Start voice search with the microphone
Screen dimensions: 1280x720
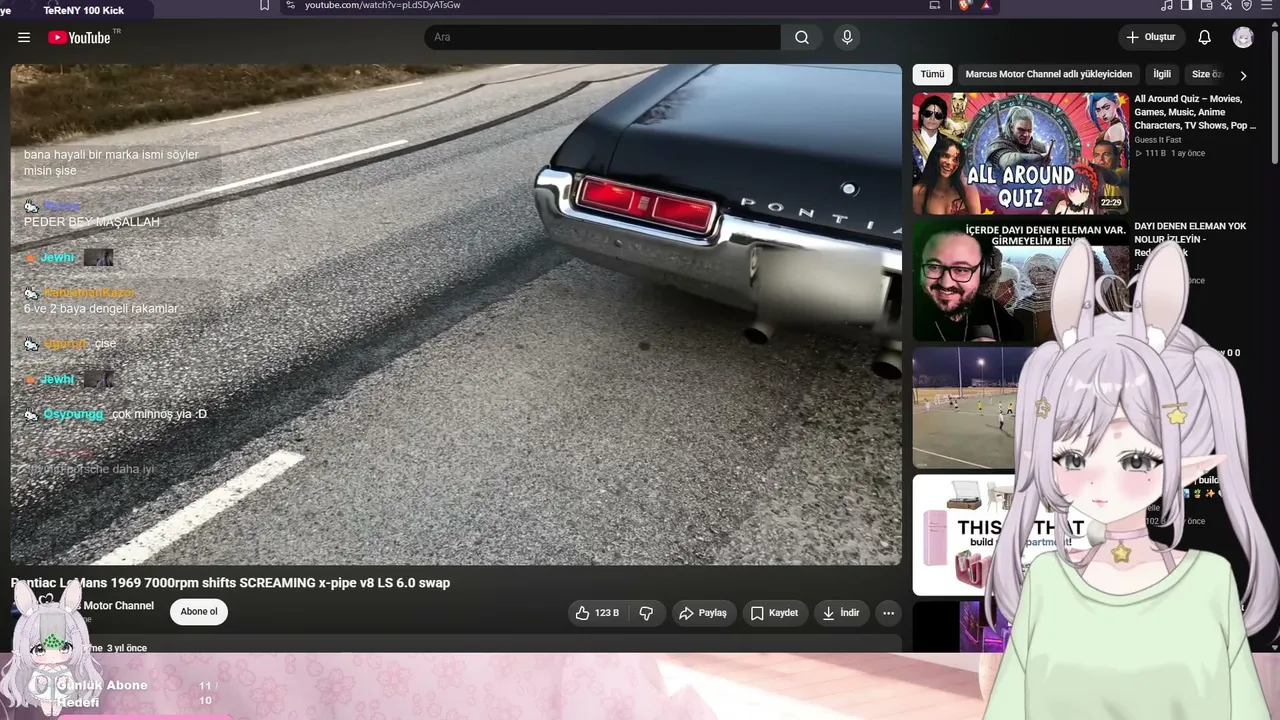click(x=847, y=37)
